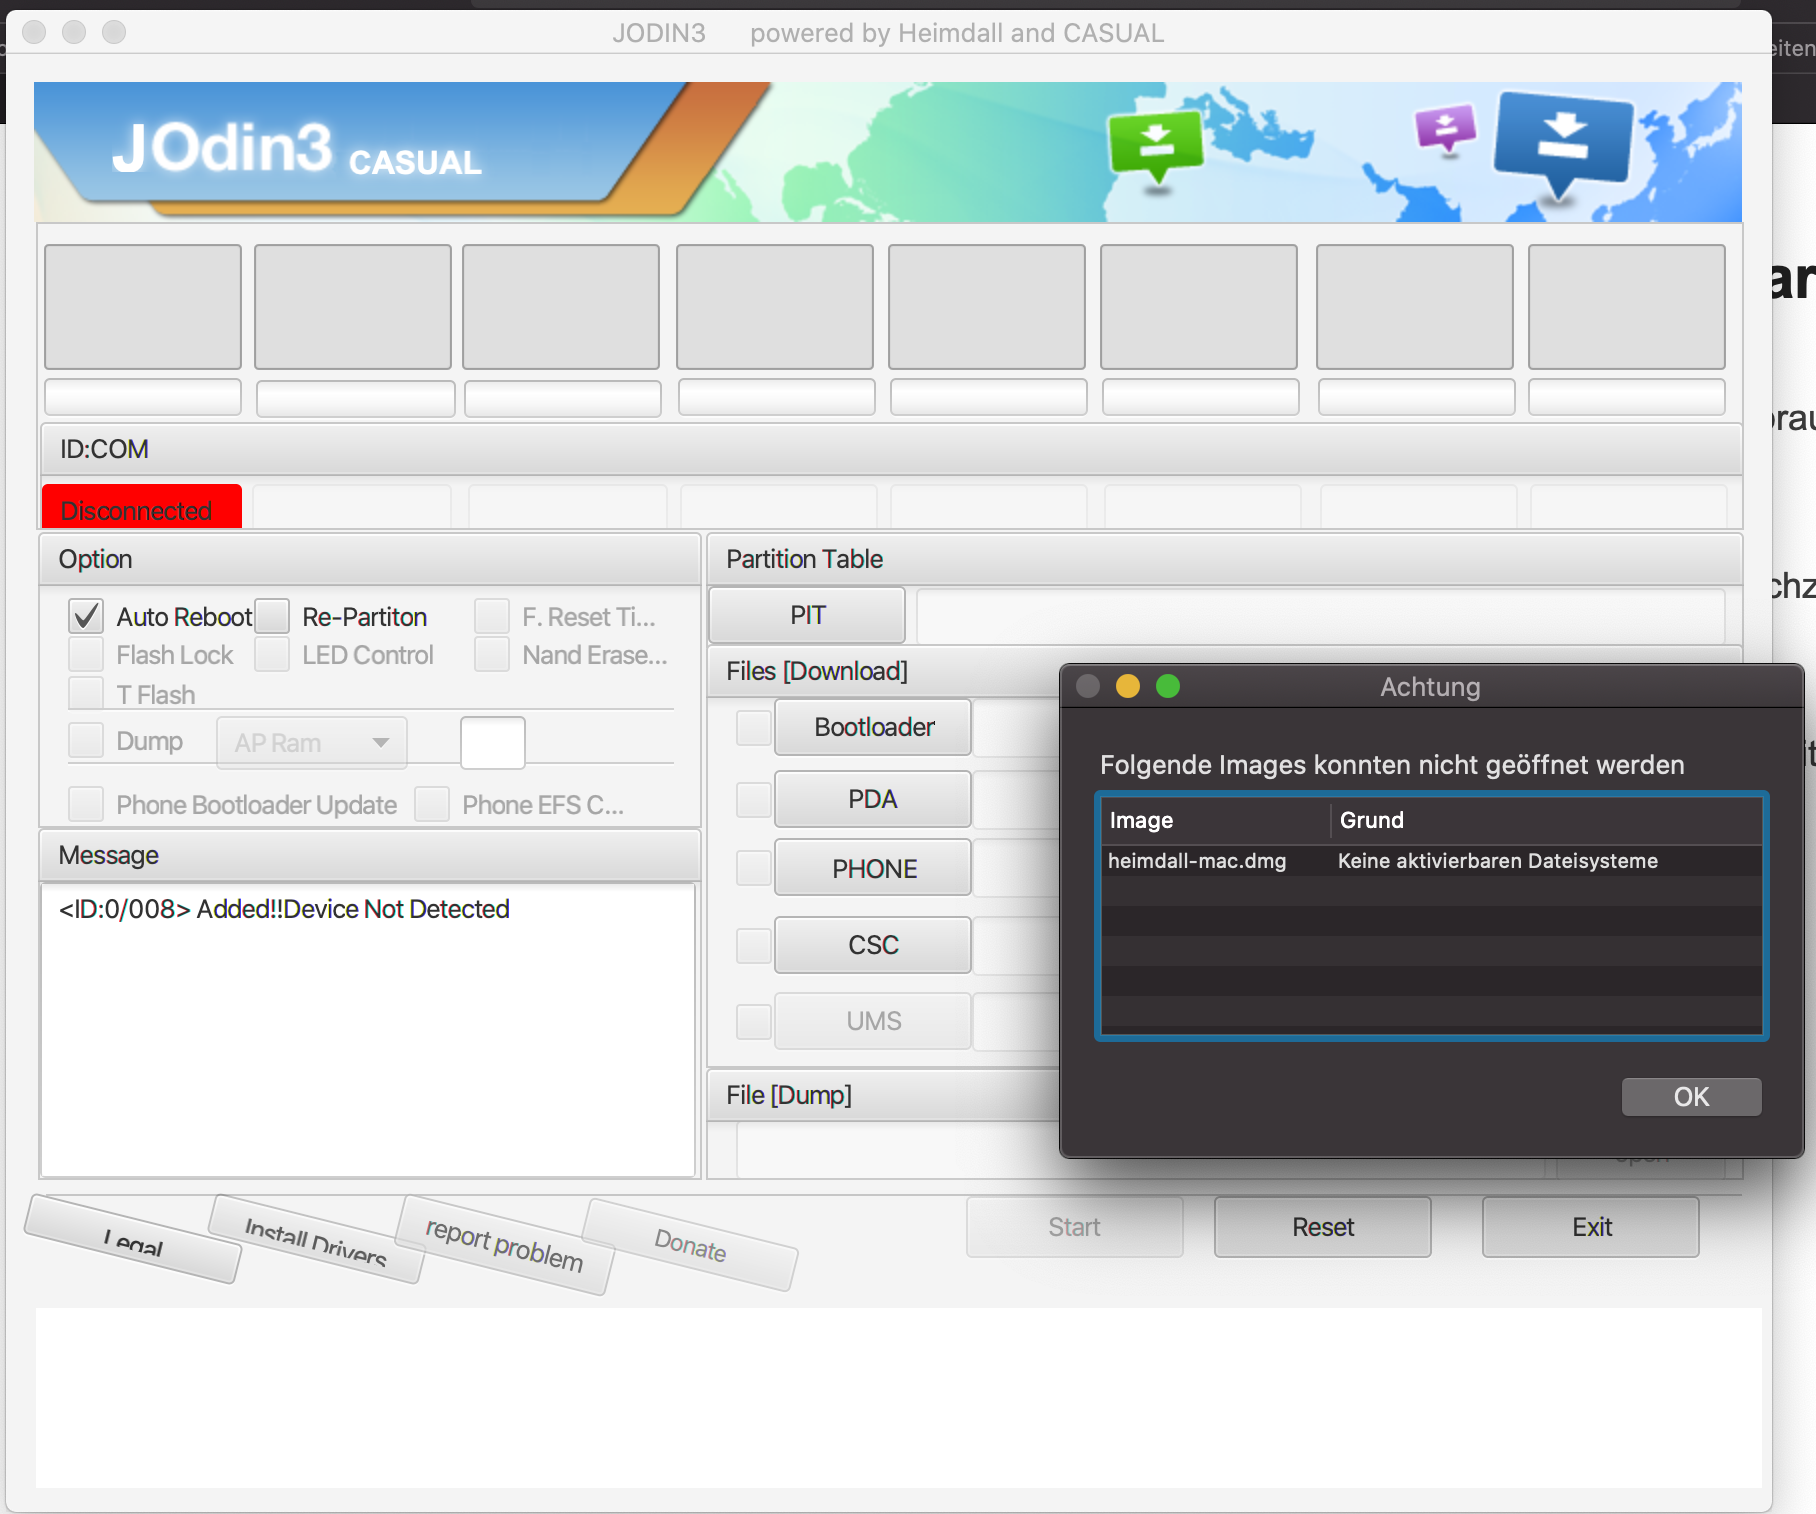This screenshot has width=1816, height=1514.
Task: Toggle the LED Control checkbox
Action: click(x=272, y=655)
